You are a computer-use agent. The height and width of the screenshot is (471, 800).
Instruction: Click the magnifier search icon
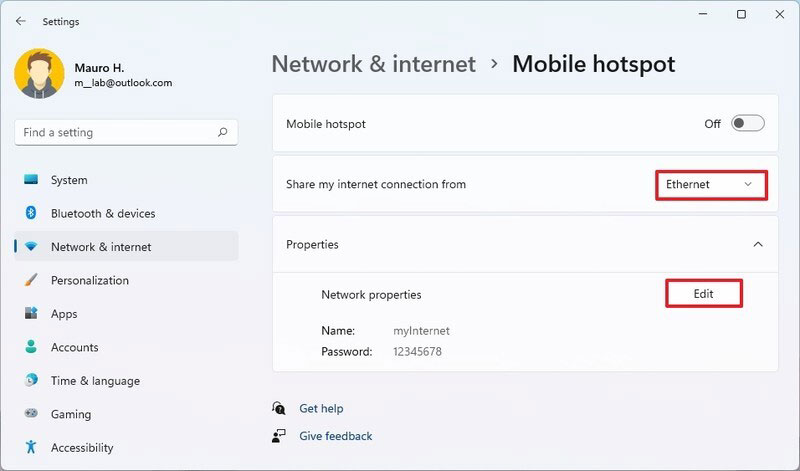coord(222,132)
